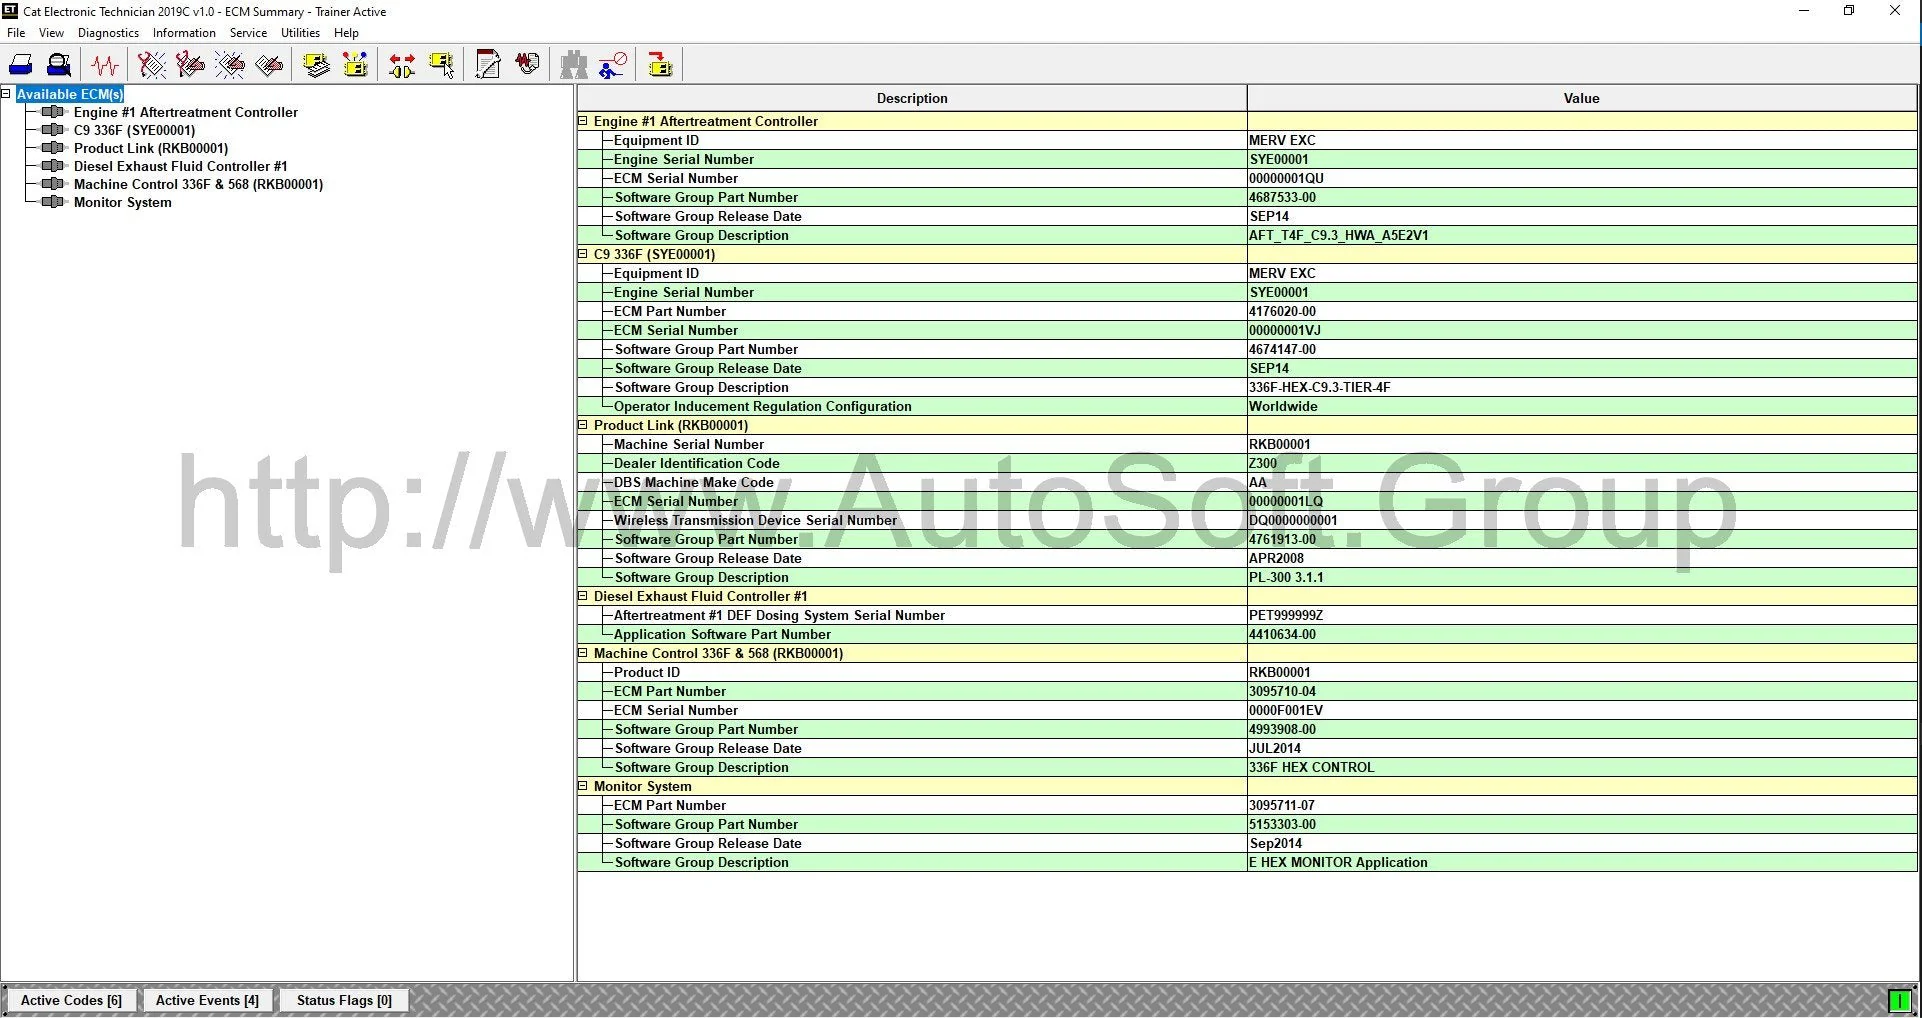Click the ECM icon with red arrow
Viewport: 1922px width, 1018px height.
[660, 66]
